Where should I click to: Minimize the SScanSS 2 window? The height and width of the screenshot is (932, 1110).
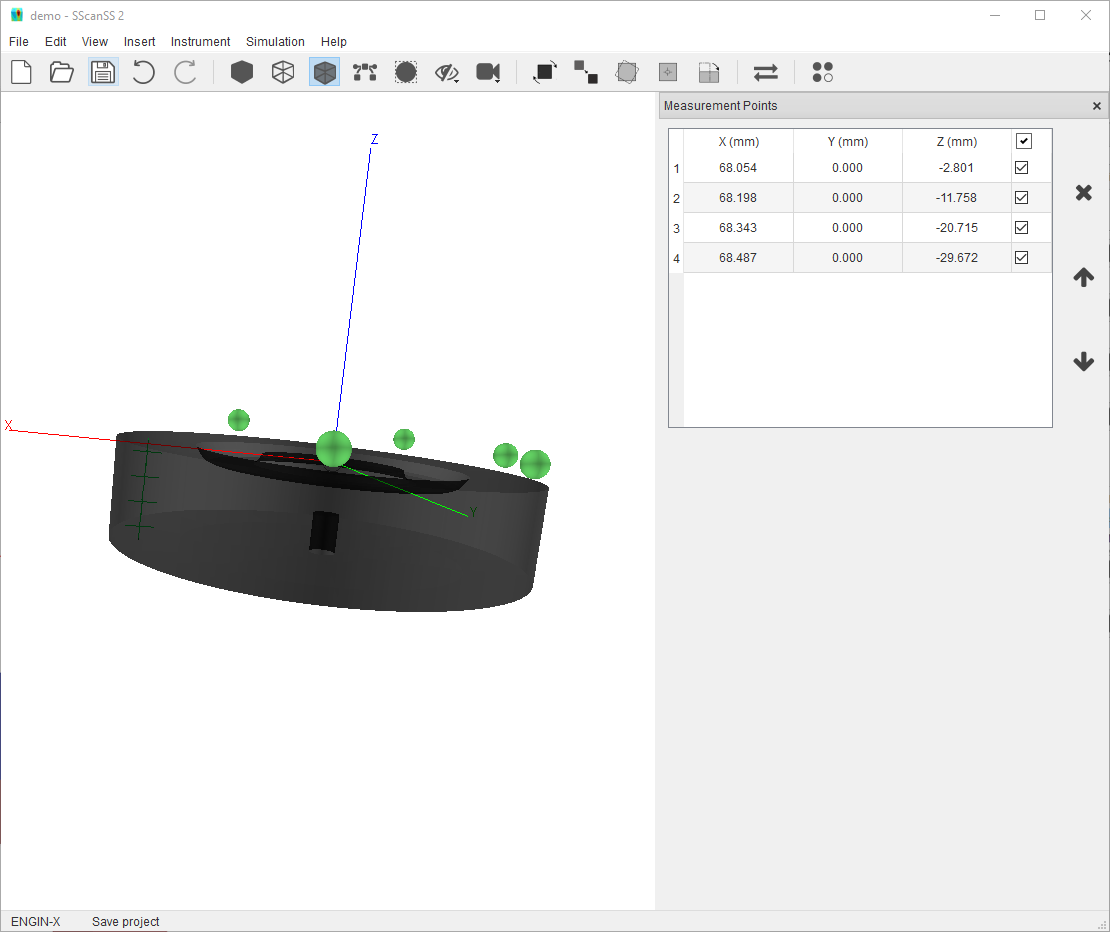pos(995,15)
